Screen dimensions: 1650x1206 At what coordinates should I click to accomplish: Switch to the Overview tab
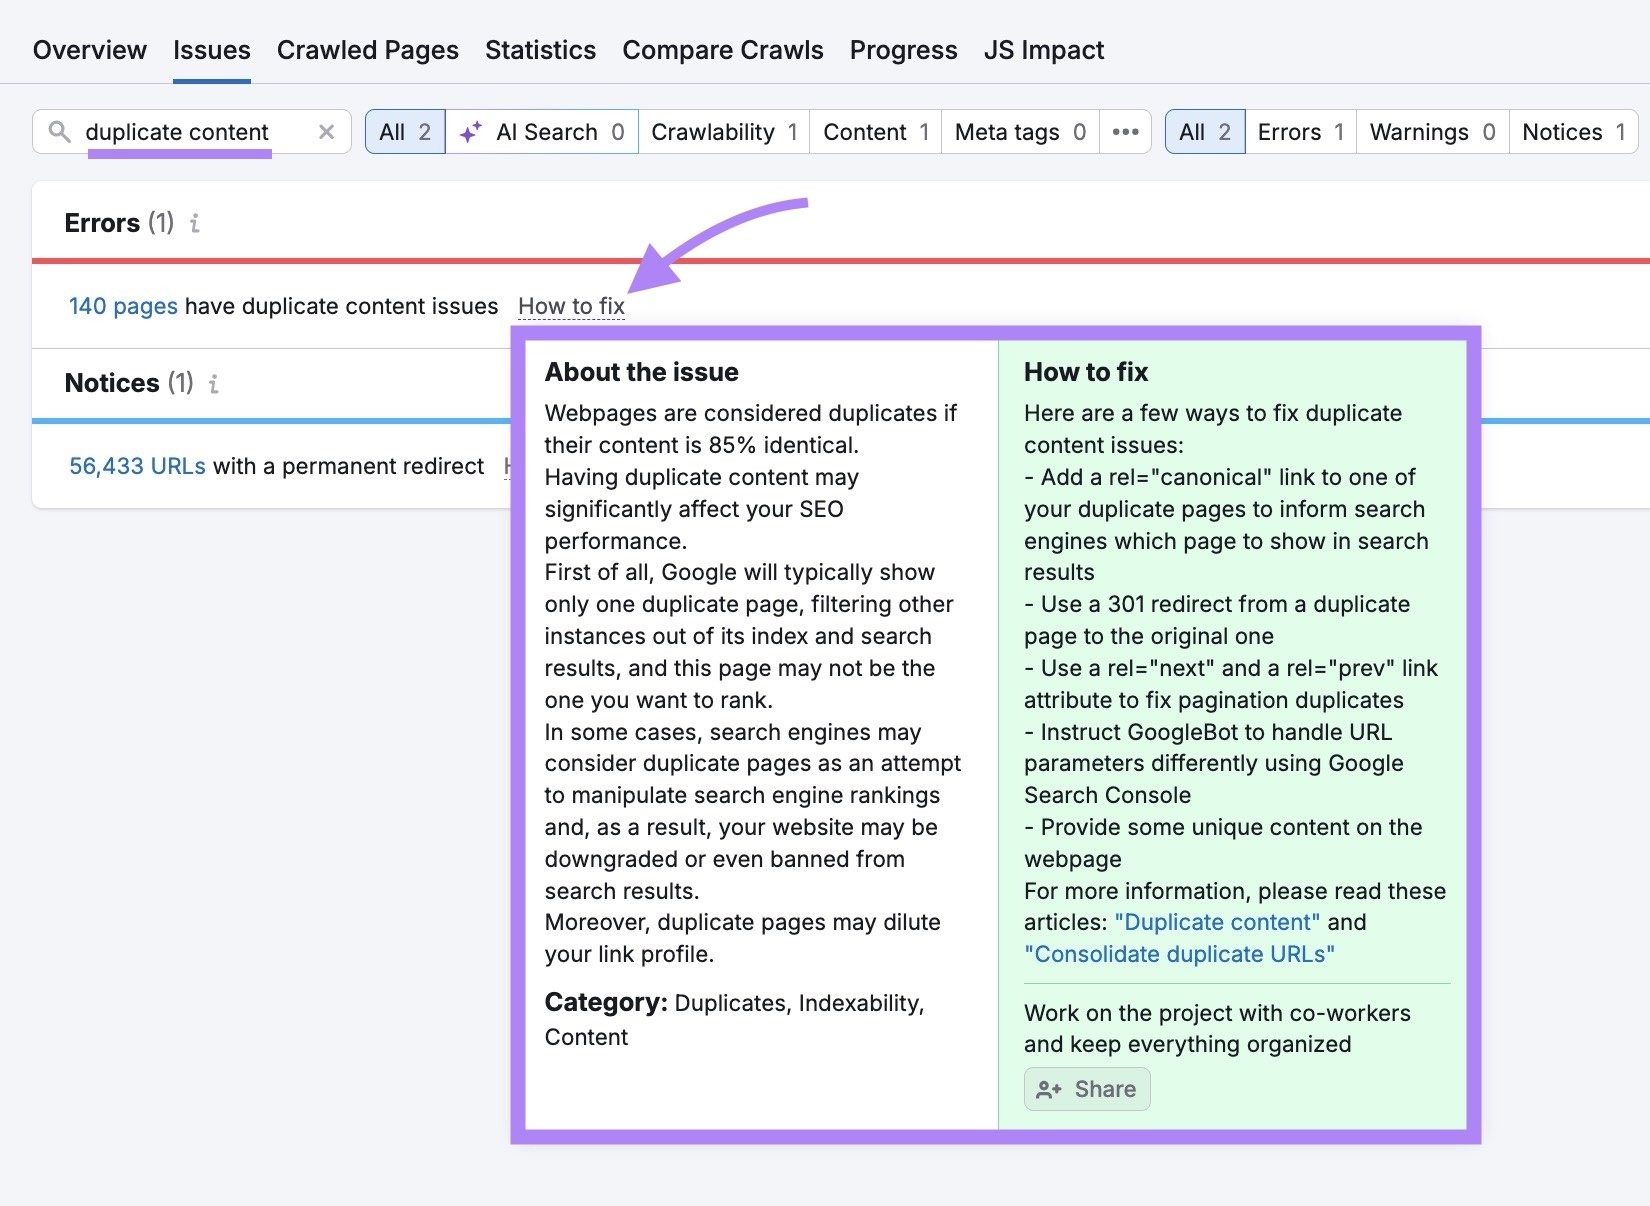click(x=89, y=49)
